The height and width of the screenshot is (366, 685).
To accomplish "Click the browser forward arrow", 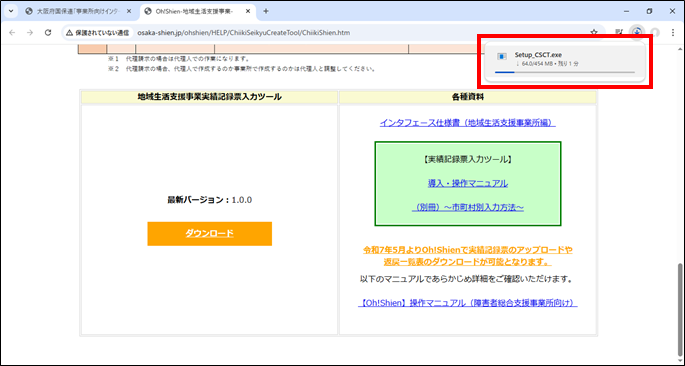I will pos(30,33).
